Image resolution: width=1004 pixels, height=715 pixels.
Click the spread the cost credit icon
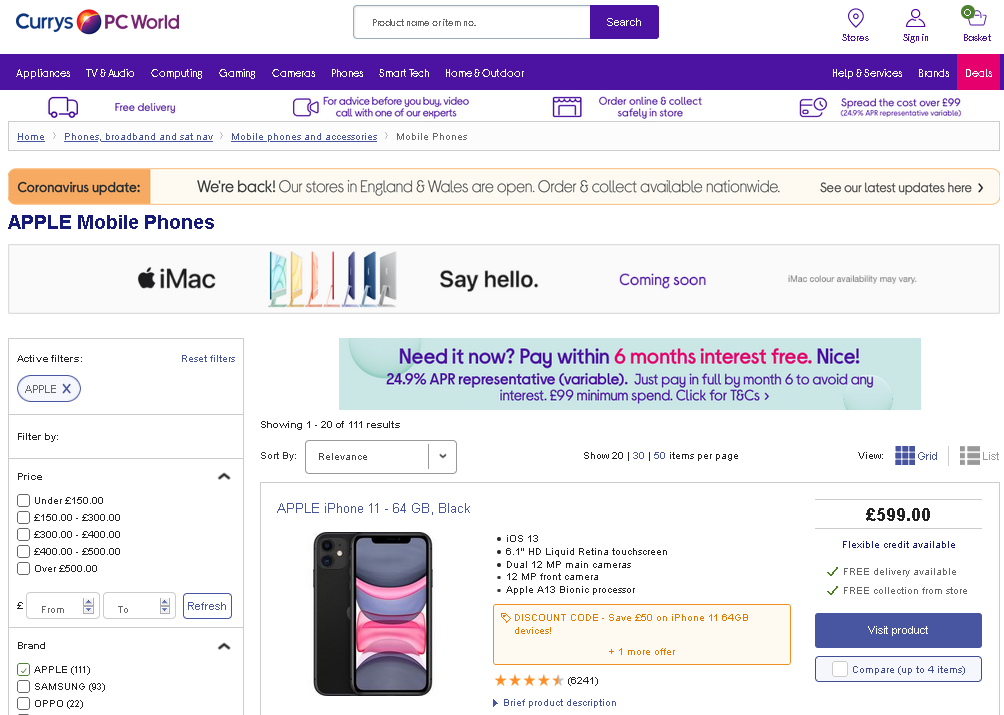[x=813, y=107]
